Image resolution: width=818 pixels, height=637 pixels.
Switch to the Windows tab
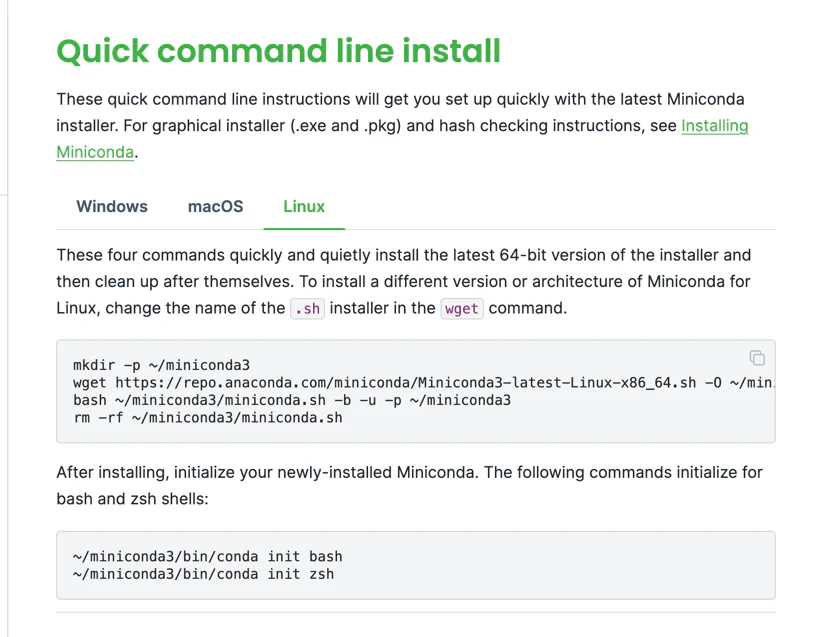[112, 206]
